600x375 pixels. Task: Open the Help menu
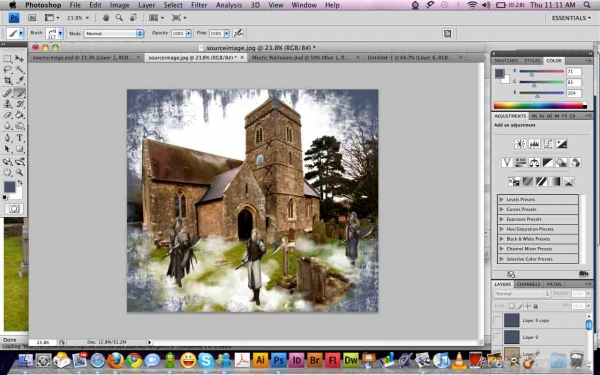332,5
